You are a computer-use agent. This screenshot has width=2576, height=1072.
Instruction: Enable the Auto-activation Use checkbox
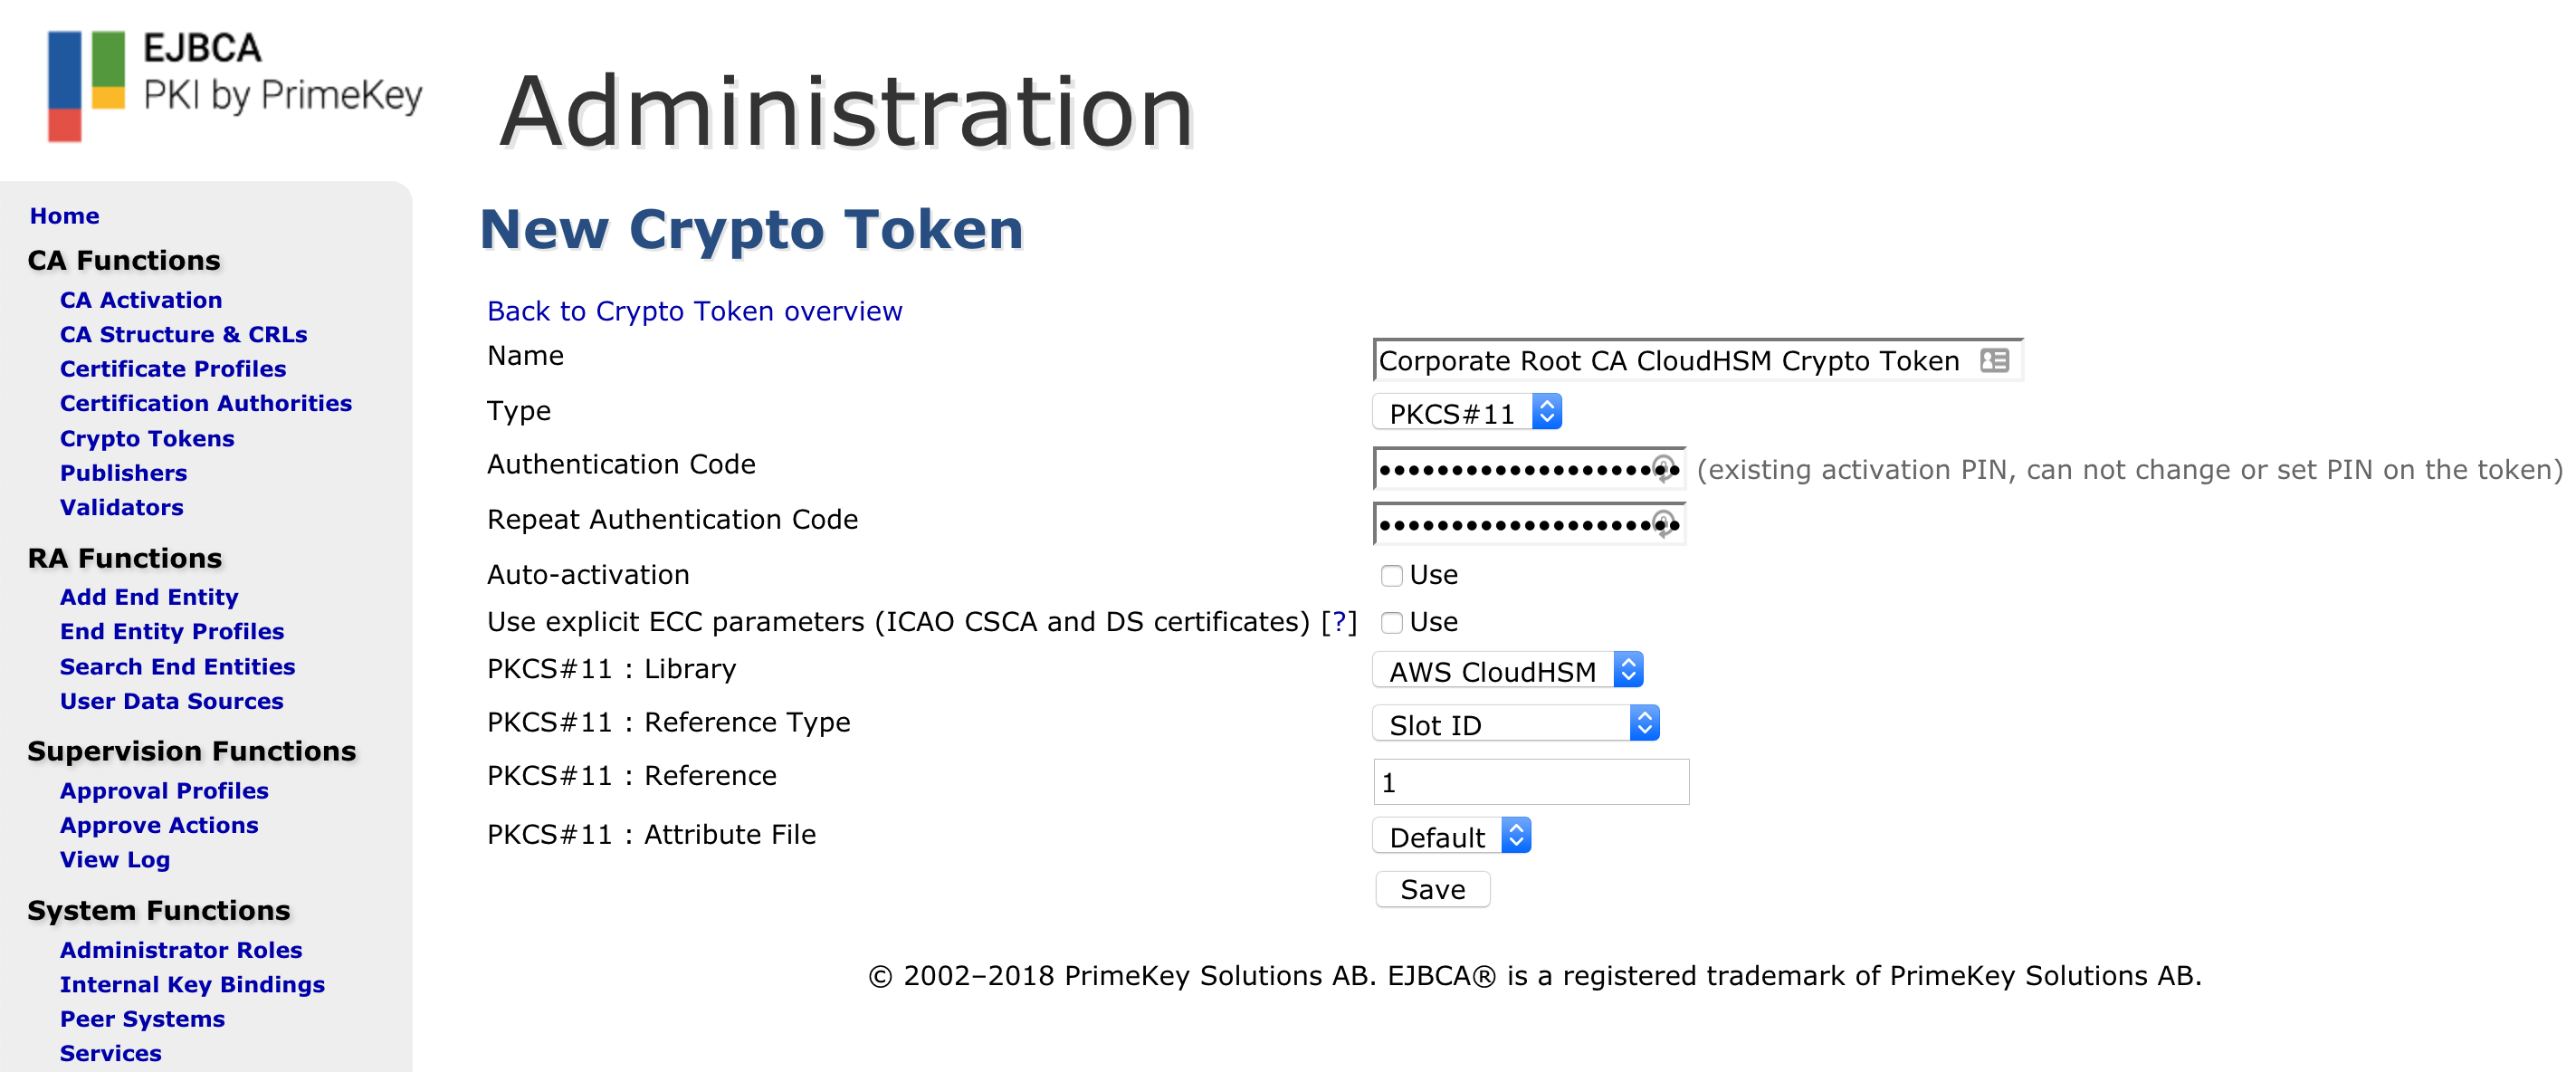(x=1391, y=576)
